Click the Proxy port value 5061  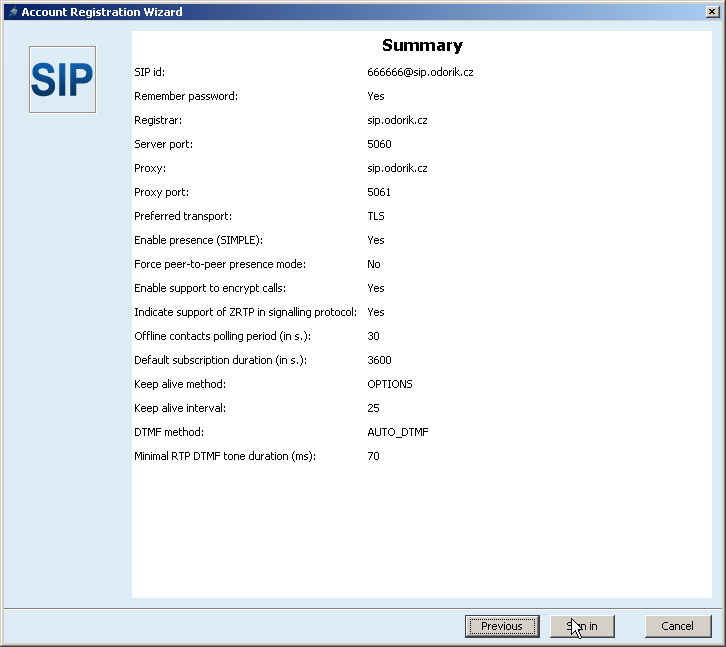click(379, 192)
